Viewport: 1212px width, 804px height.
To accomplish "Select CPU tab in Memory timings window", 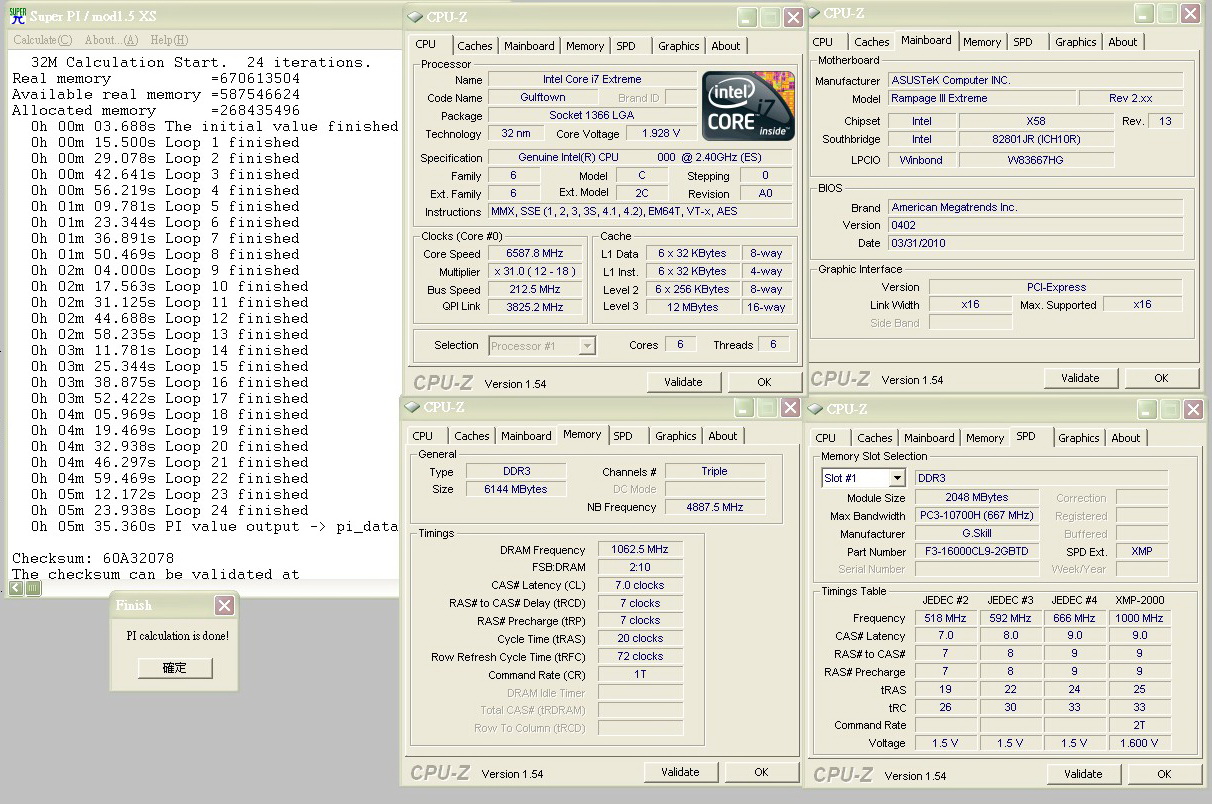I will coord(423,436).
